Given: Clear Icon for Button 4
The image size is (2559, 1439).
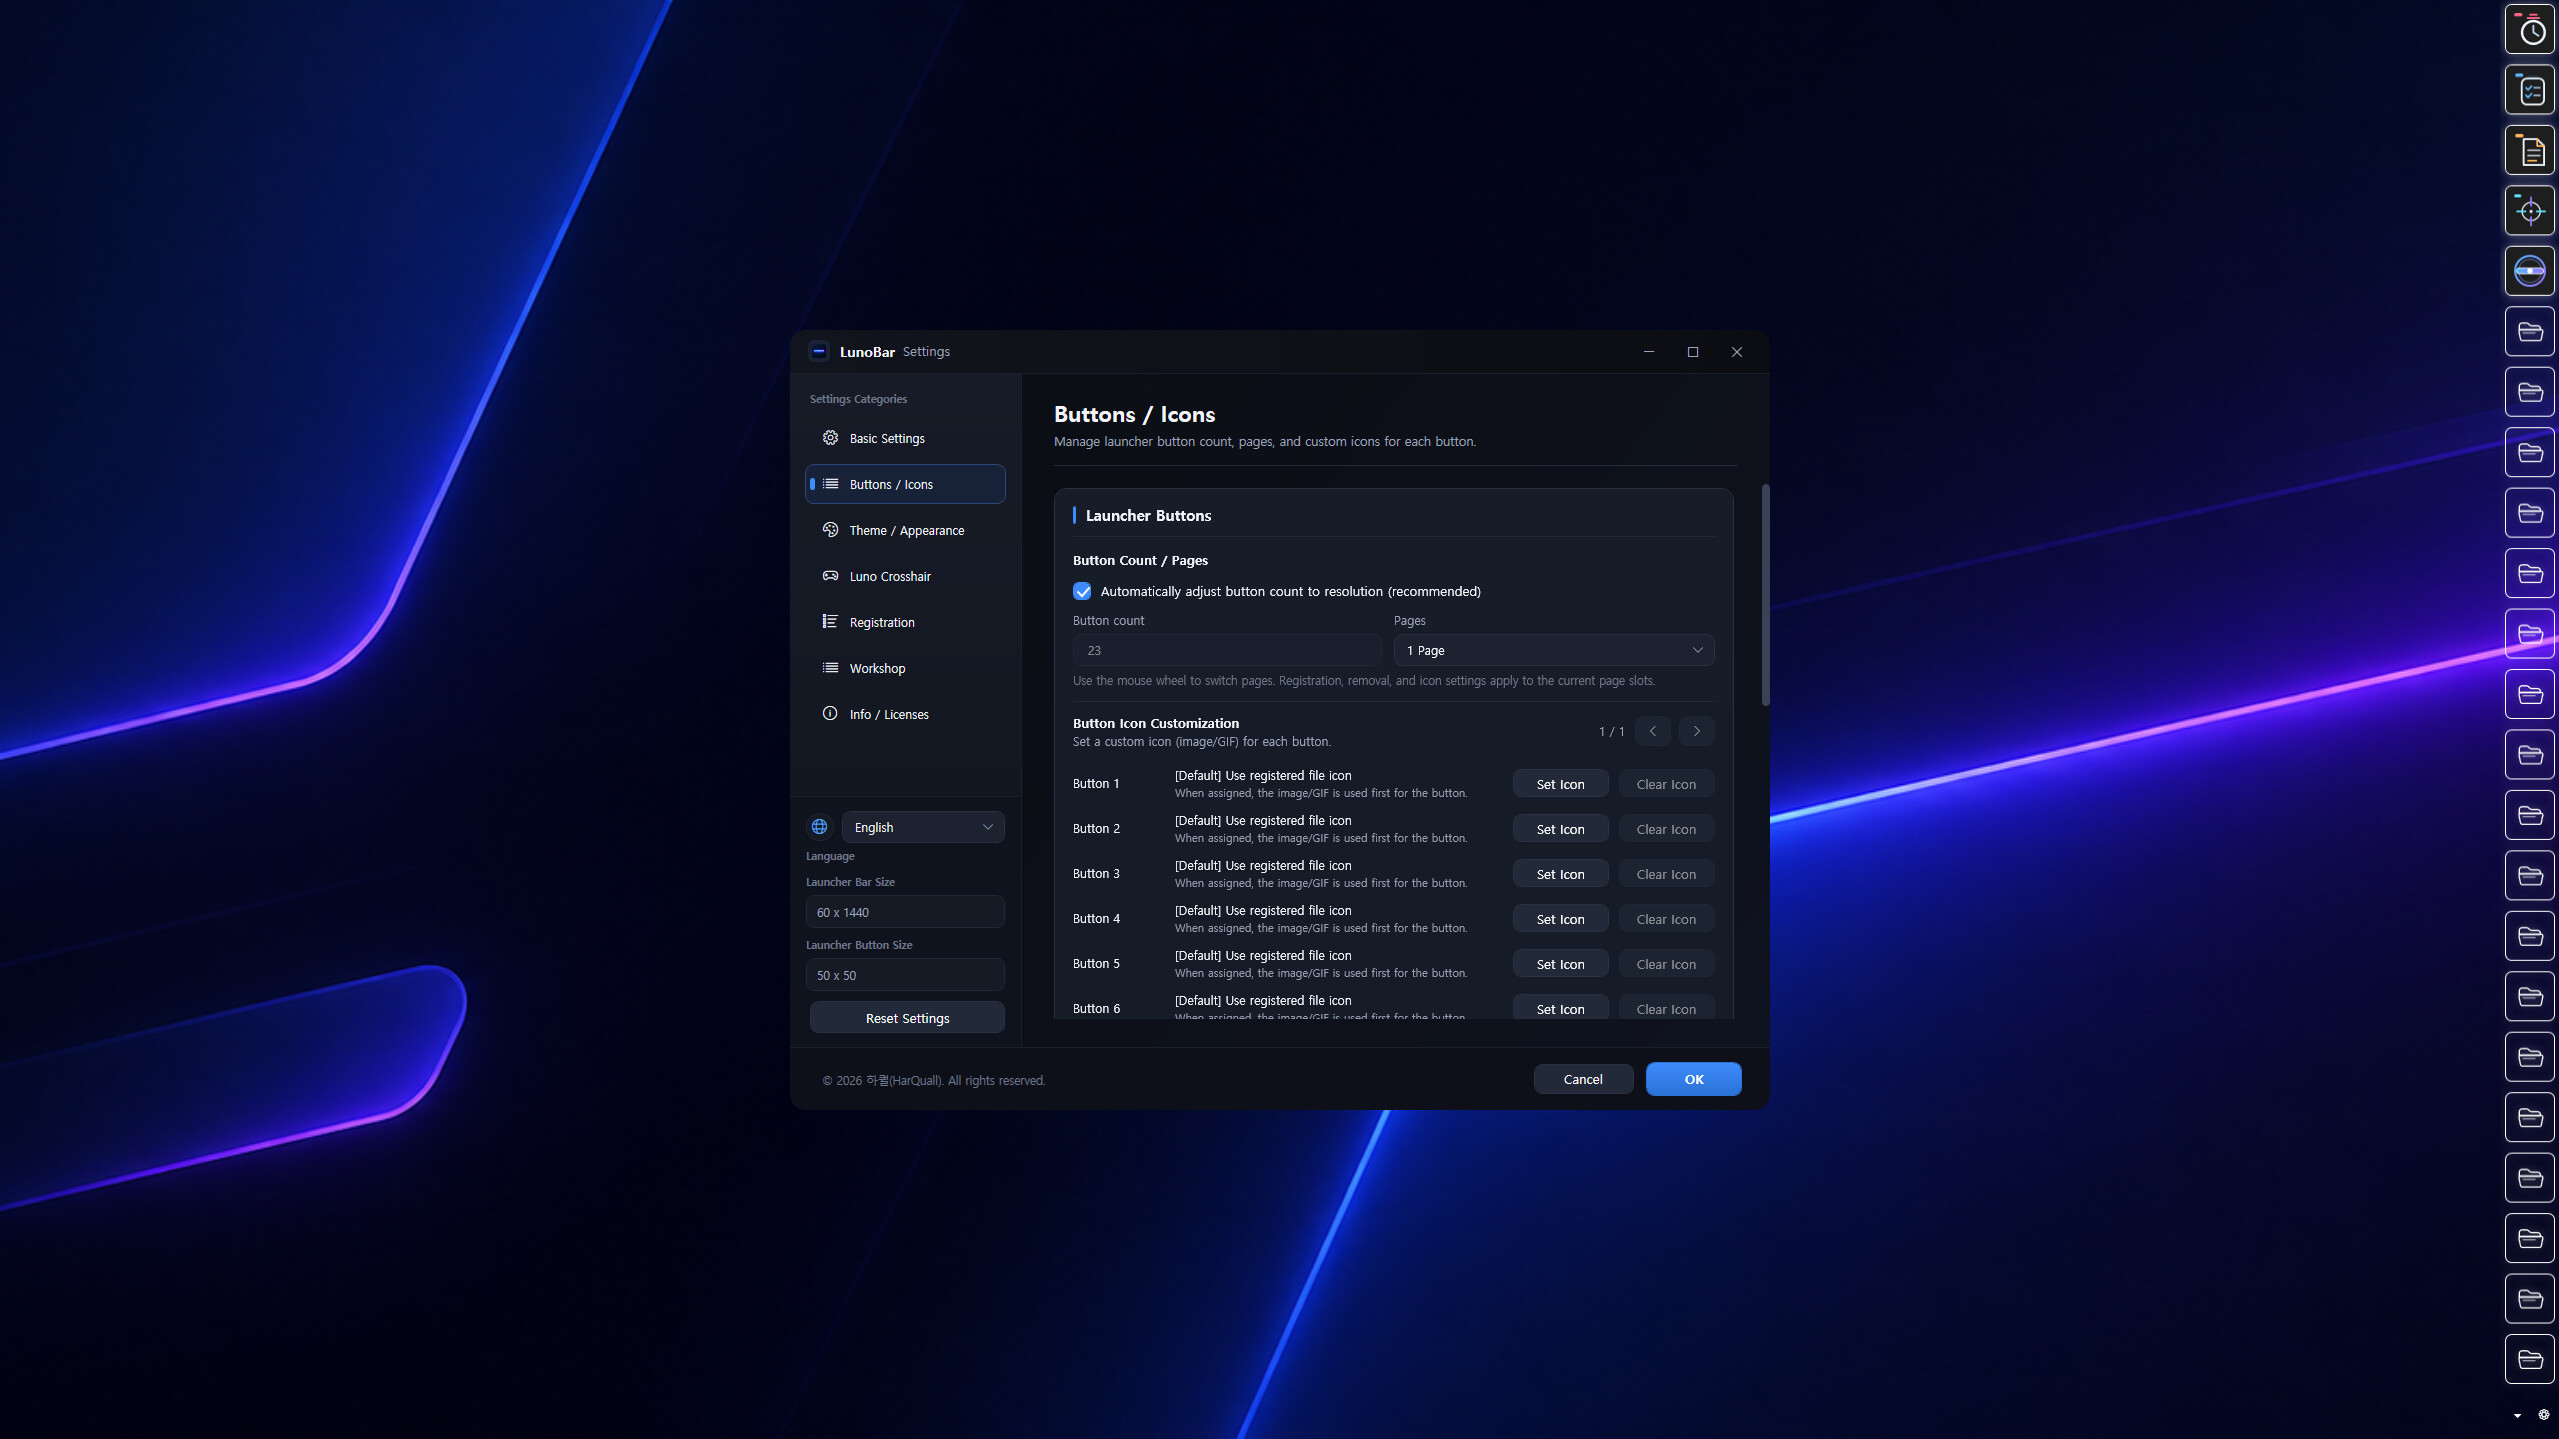Looking at the screenshot, I should 1666,919.
